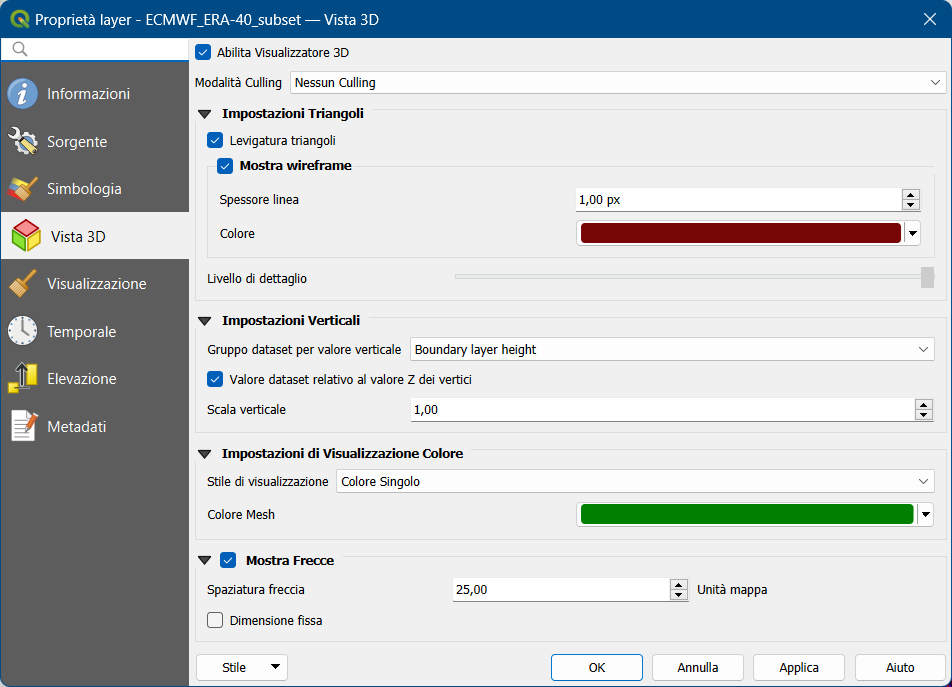This screenshot has width=952, height=687.
Task: Collapse Impostazioni di Visualizzazione Colore section
Action: point(205,454)
